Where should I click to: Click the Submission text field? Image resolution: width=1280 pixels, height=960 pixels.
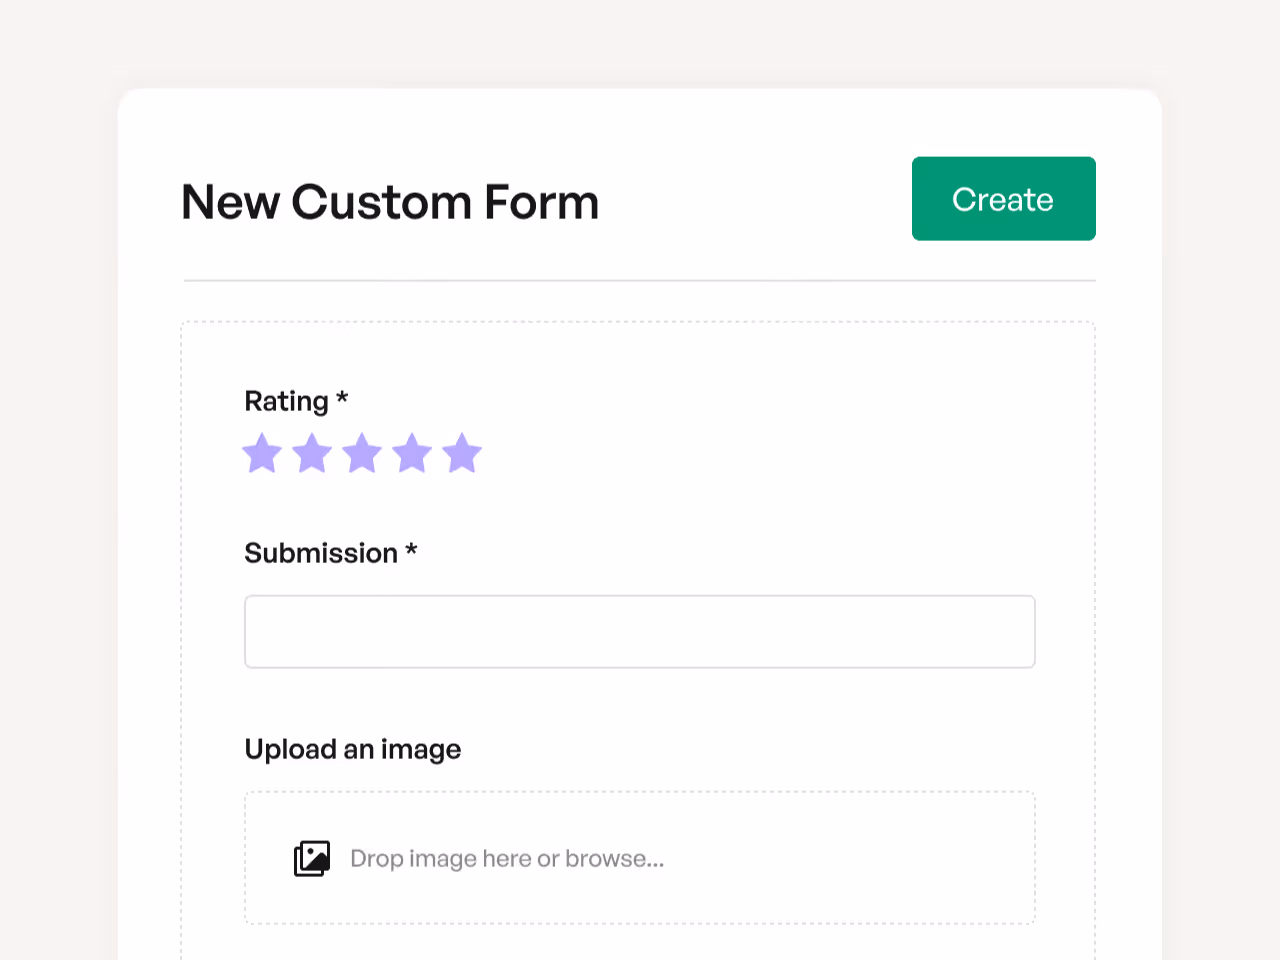tap(639, 631)
